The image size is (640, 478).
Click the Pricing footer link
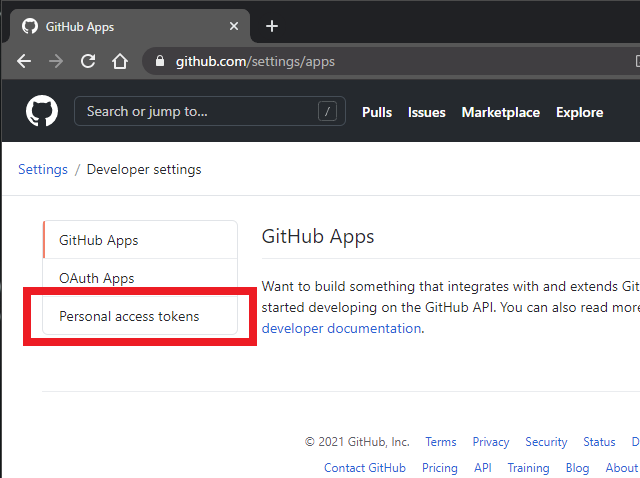point(440,468)
